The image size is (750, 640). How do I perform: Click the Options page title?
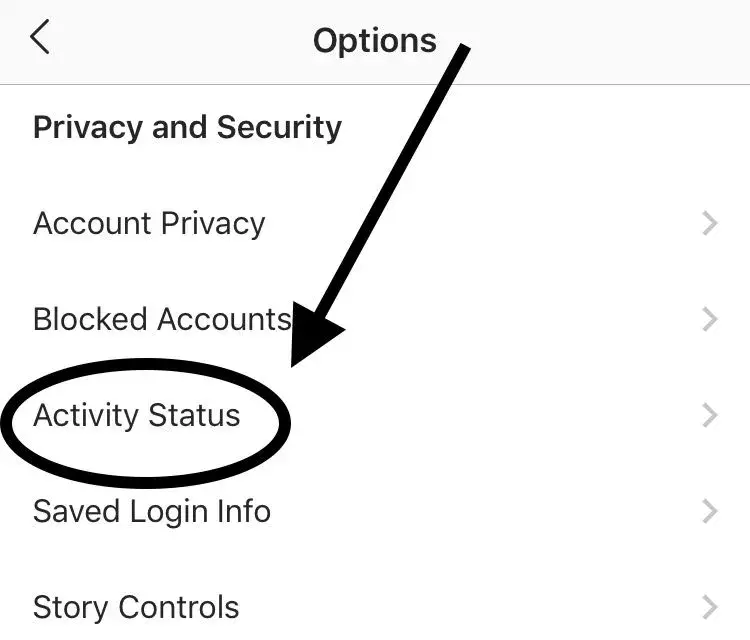[x=374, y=40]
